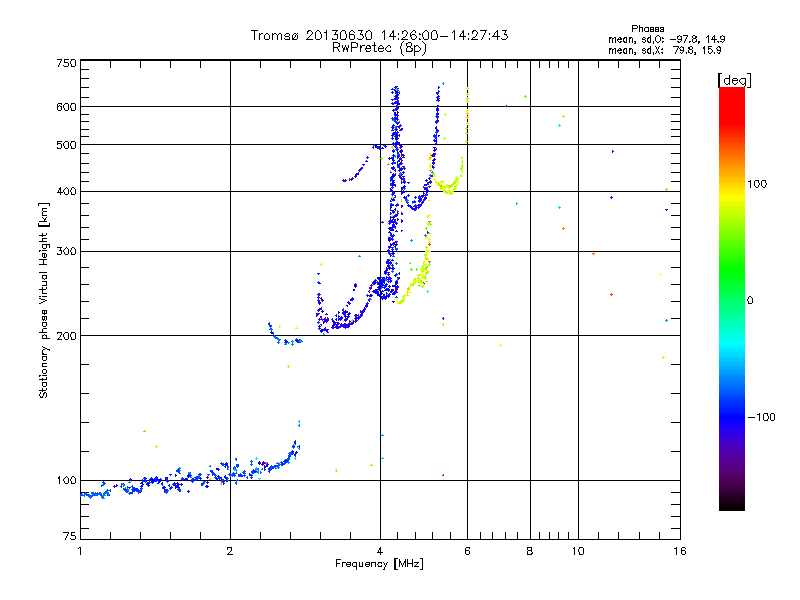Click the 'RwPretec (8p)' subtitle
This screenshot has height=600, width=800.
379,48
